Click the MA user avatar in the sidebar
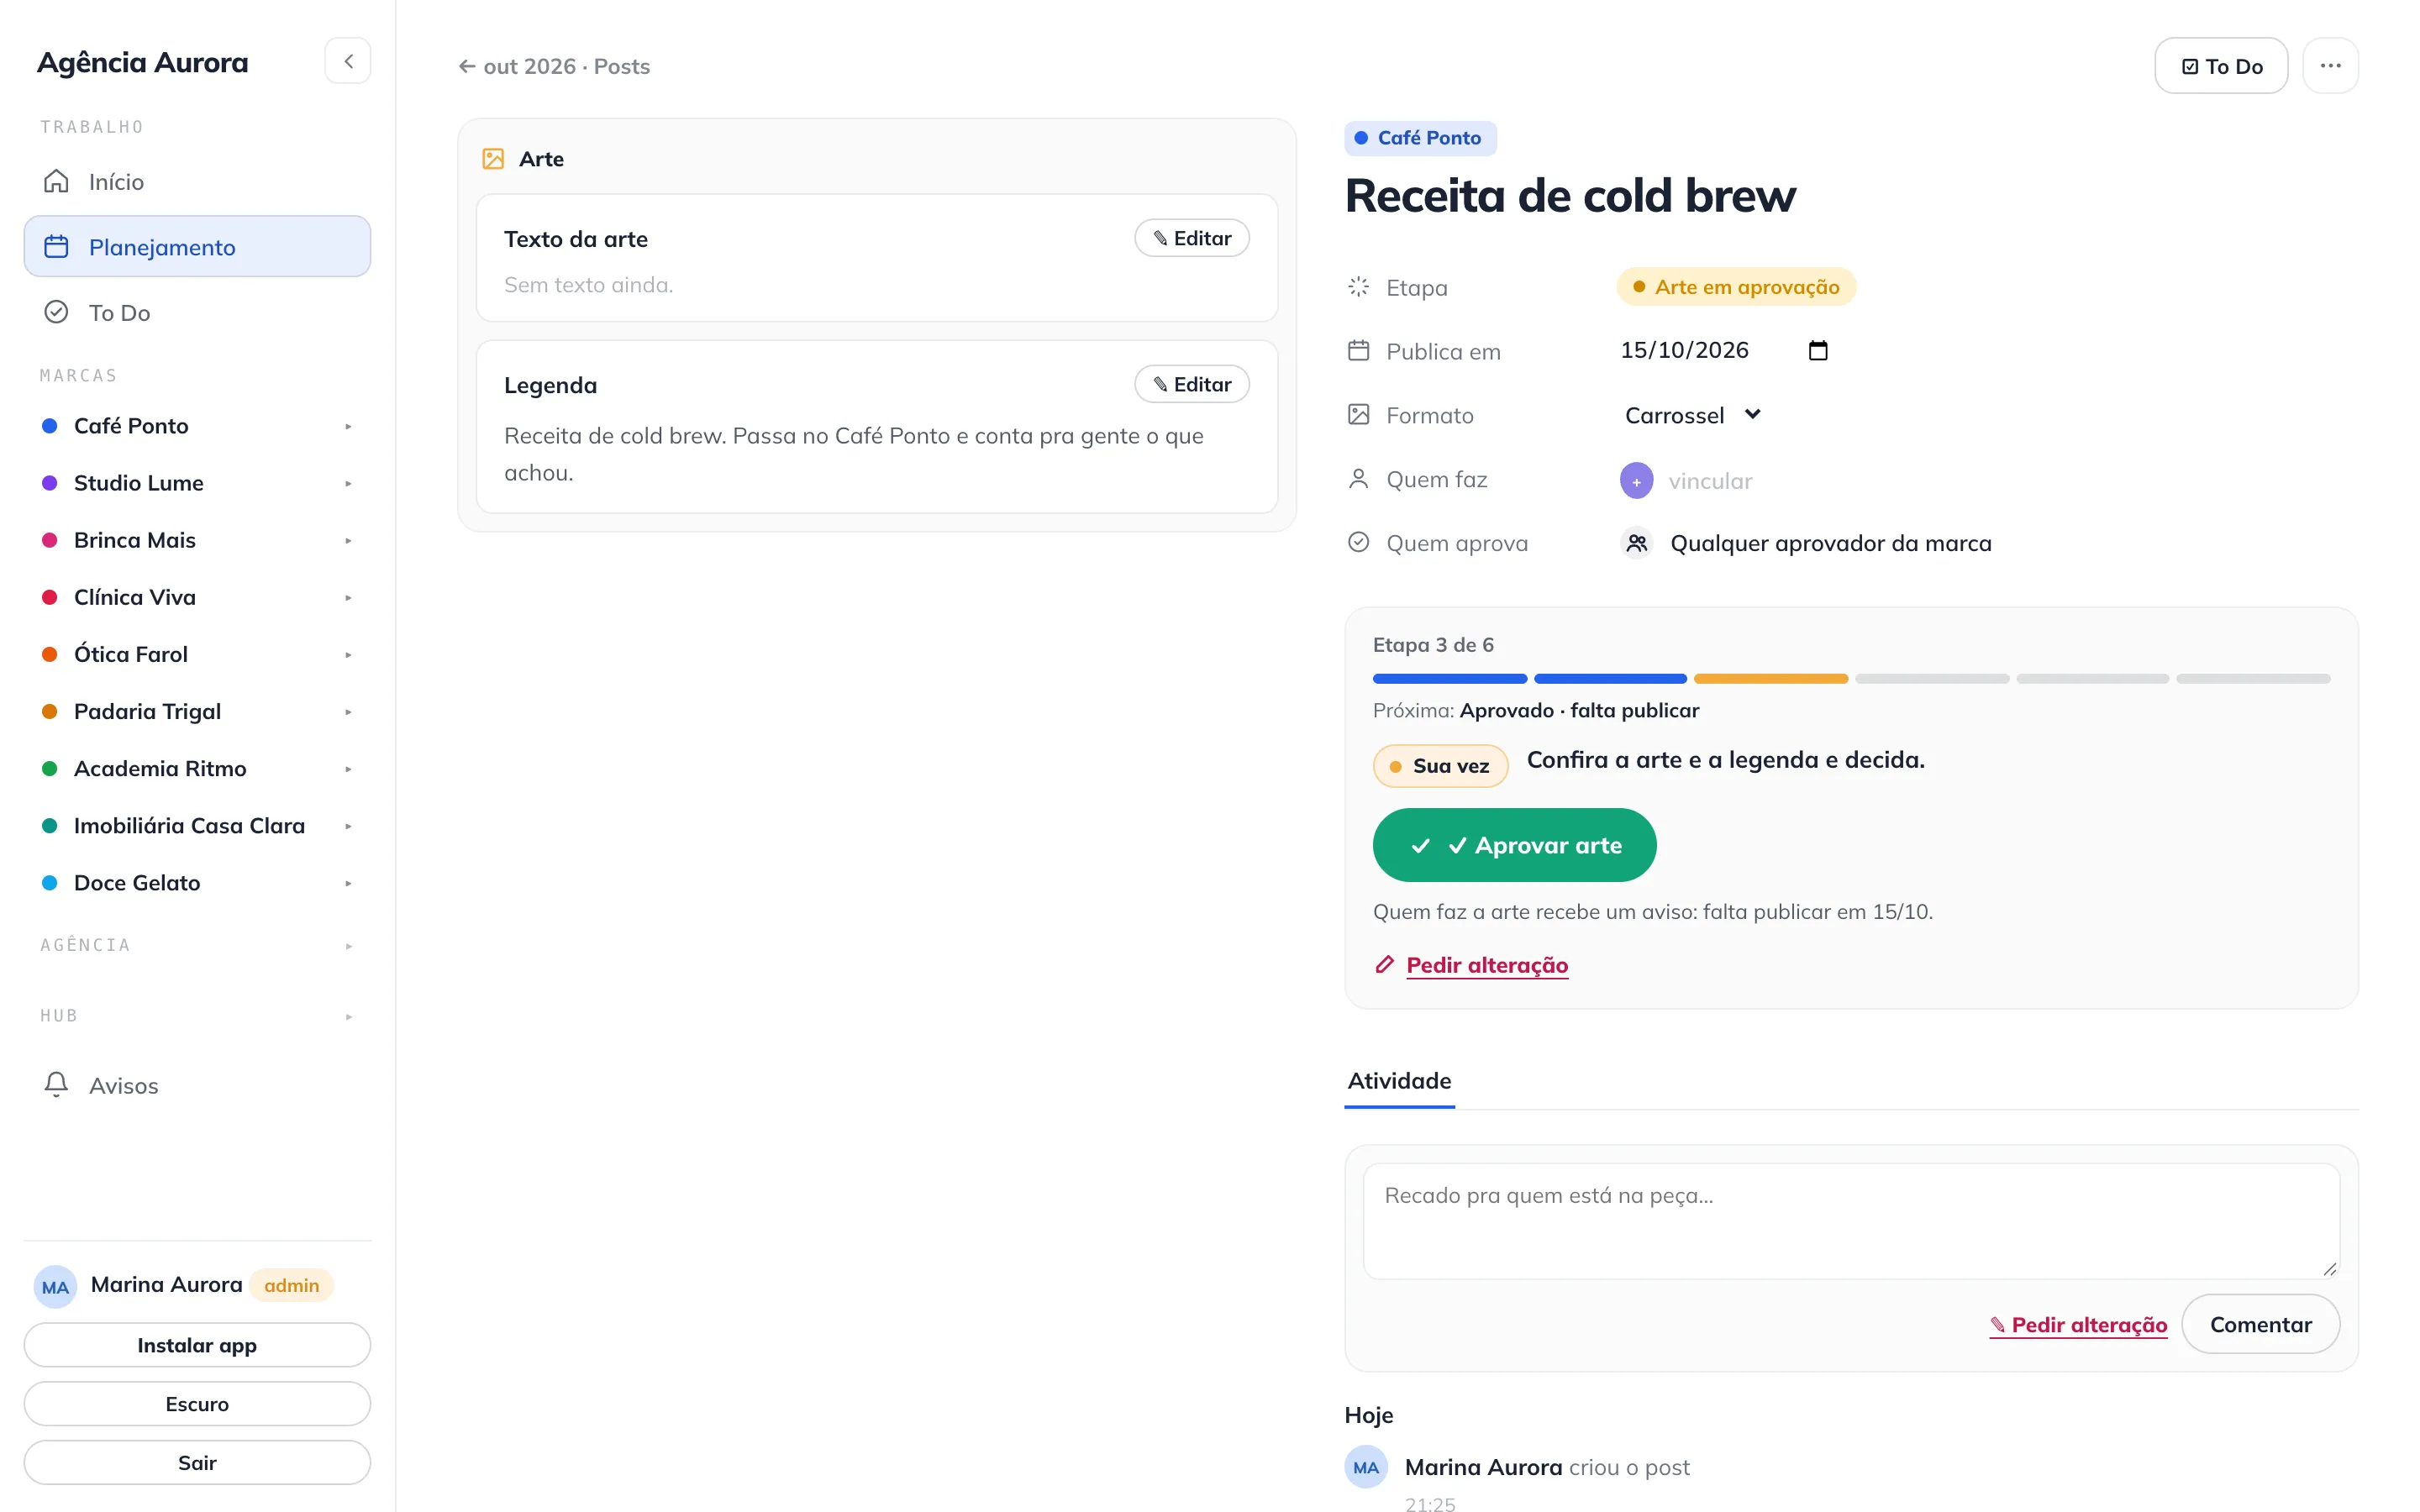Viewport: 2420px width, 1512px height. (55, 1286)
